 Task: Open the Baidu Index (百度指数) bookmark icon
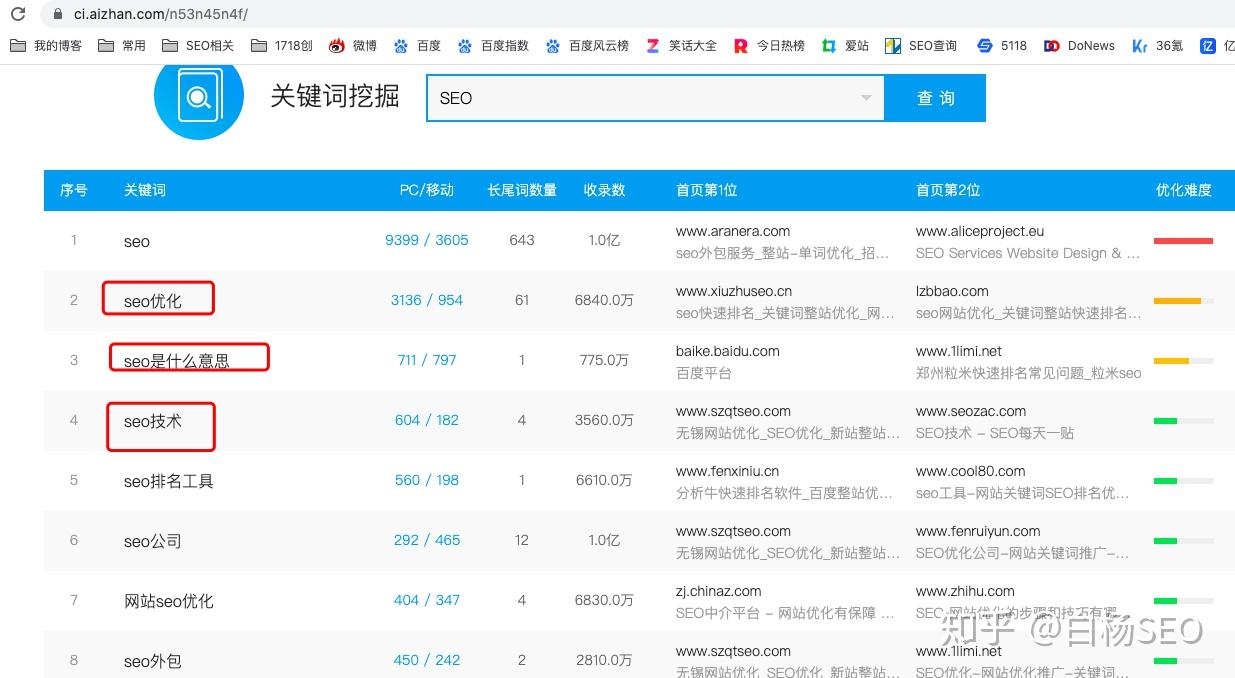tap(463, 45)
